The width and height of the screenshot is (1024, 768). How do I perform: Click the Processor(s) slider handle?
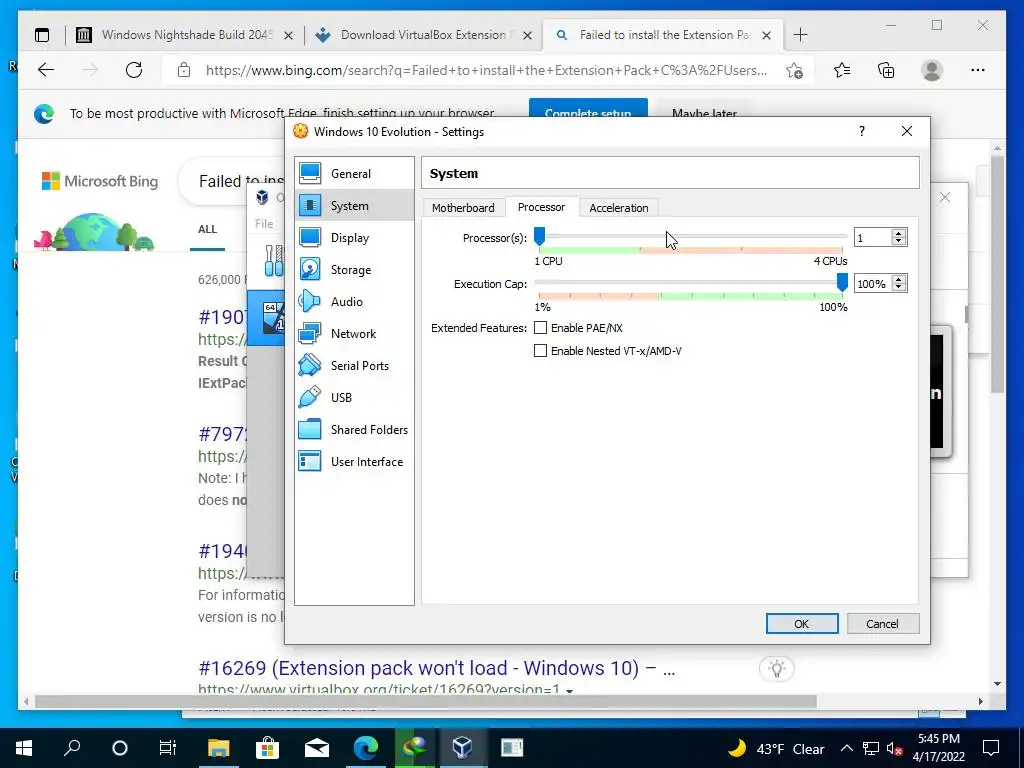coord(539,236)
